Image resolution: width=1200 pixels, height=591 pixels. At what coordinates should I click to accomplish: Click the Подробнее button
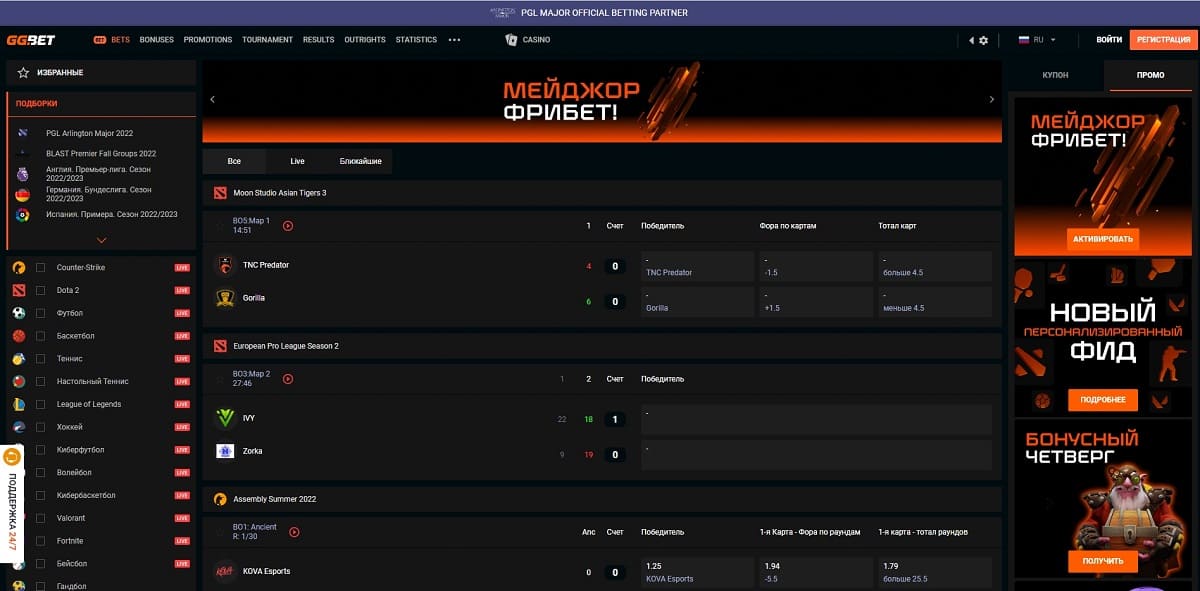(1103, 400)
